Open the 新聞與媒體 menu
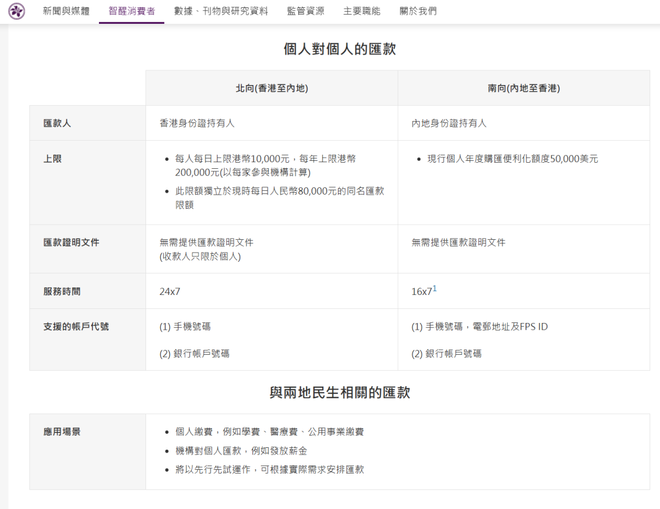 point(65,11)
